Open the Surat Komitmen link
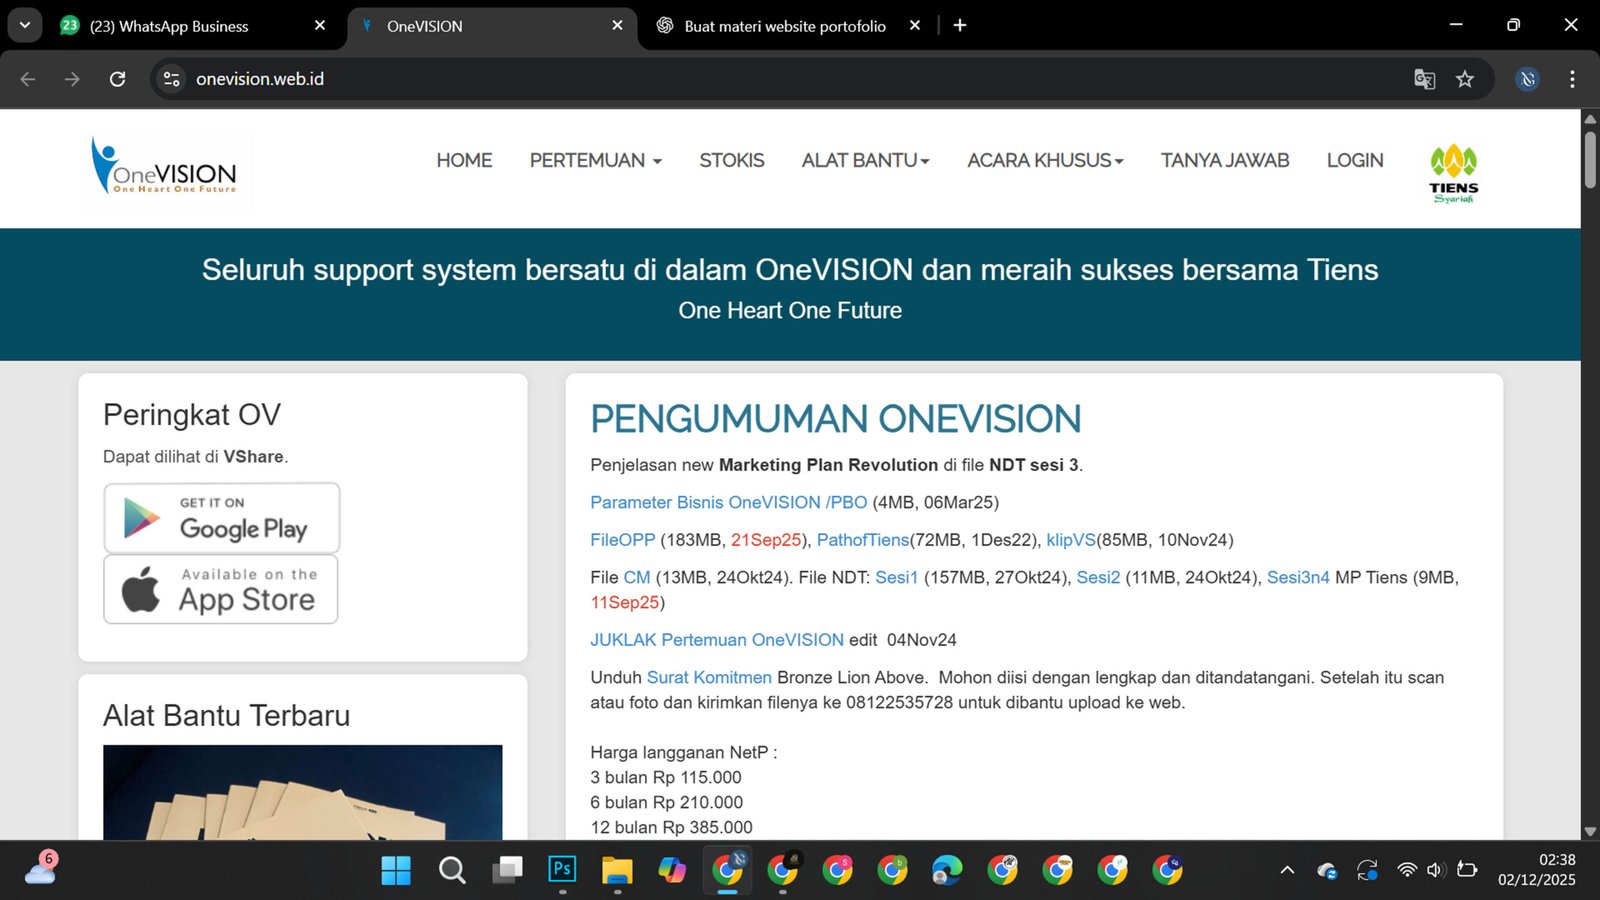 (x=709, y=678)
